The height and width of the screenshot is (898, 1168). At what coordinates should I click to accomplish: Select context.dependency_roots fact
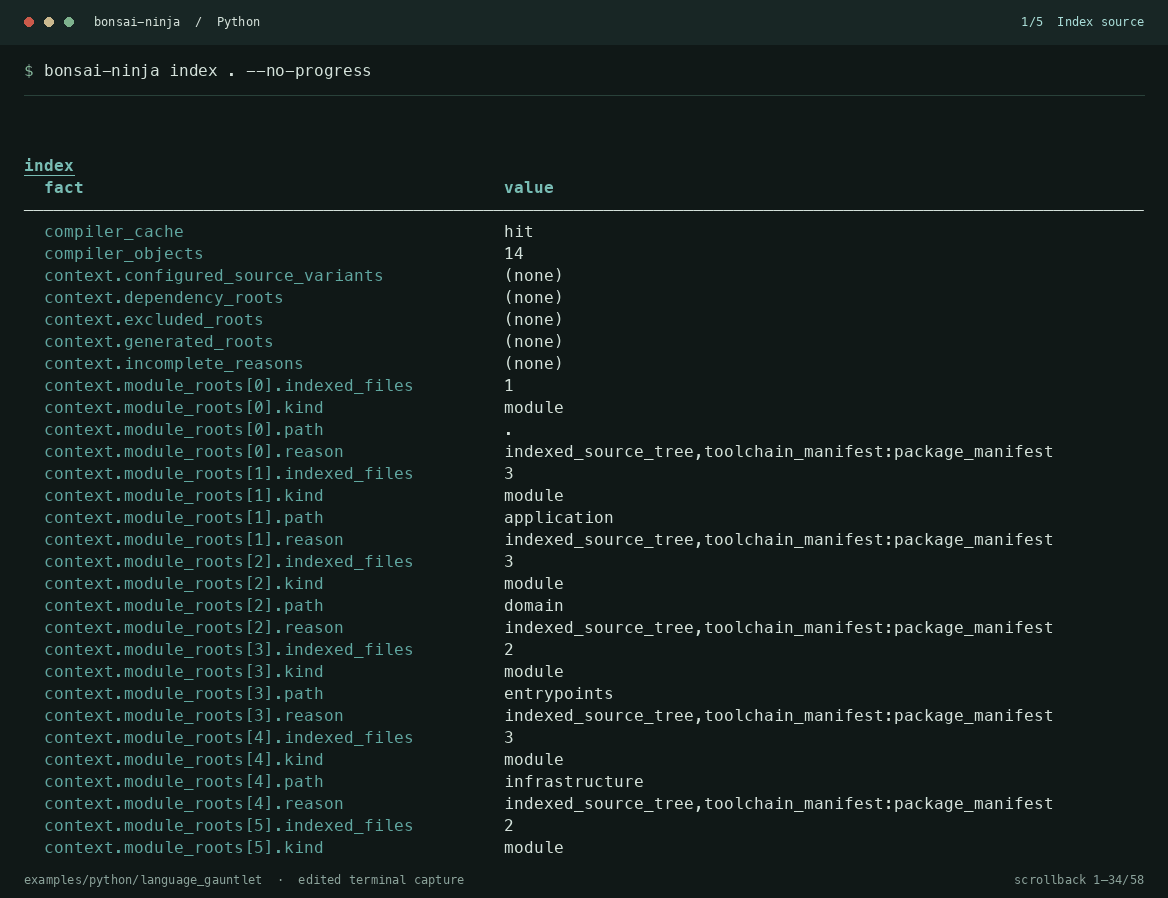click(x=164, y=298)
